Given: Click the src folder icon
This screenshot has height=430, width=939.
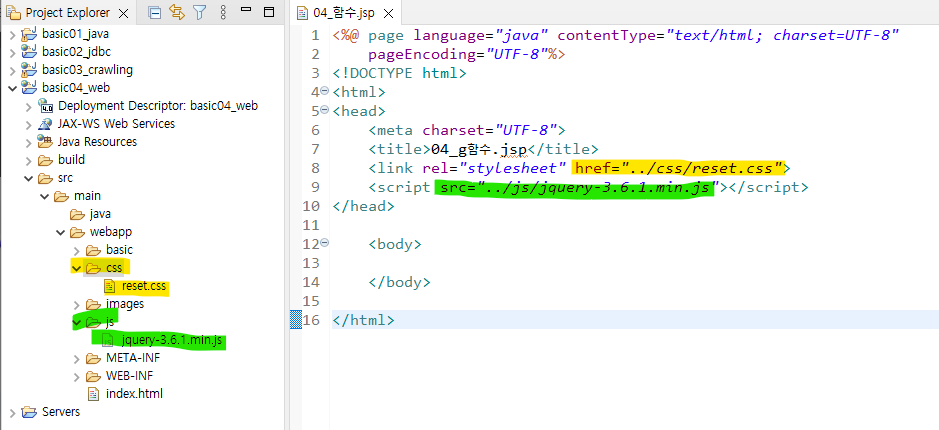Looking at the screenshot, I should 45,178.
